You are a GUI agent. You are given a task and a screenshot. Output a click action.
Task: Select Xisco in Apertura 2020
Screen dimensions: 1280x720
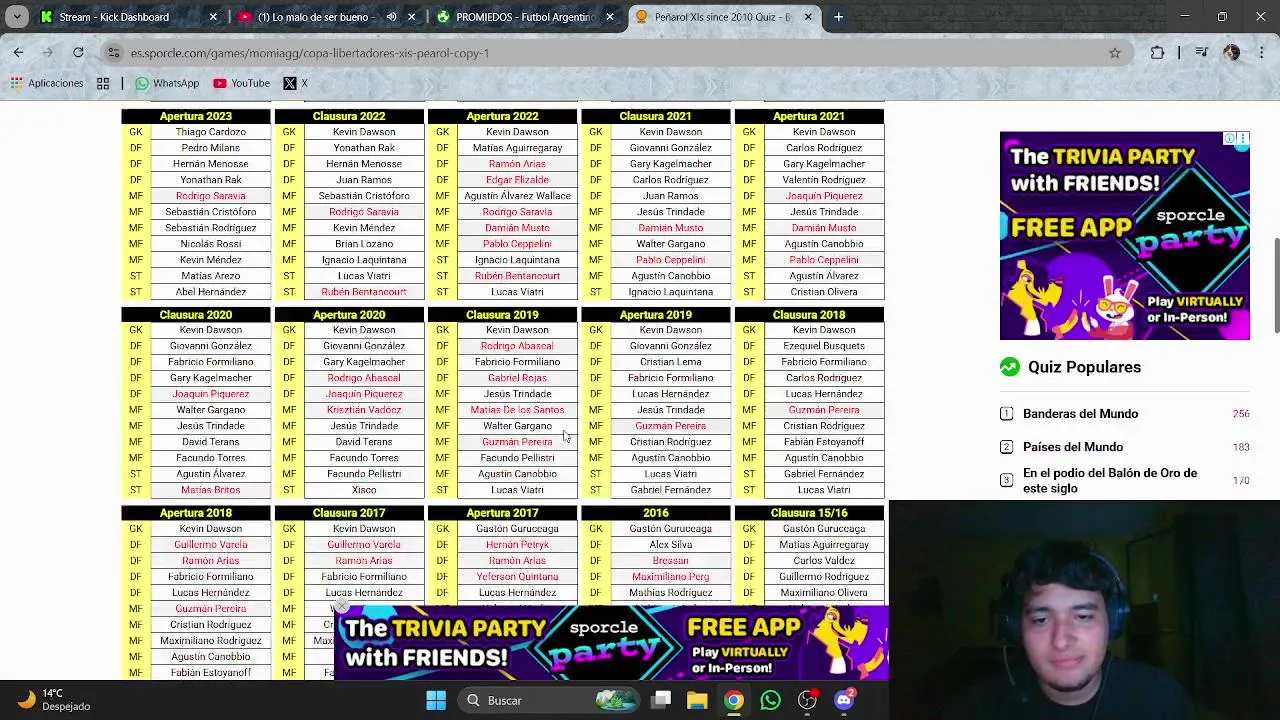[364, 490]
